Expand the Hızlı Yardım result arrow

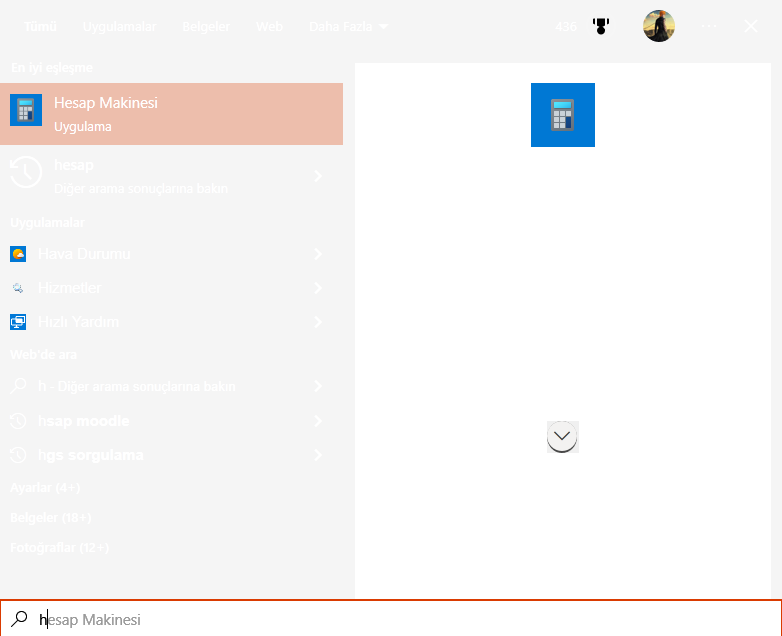318,322
